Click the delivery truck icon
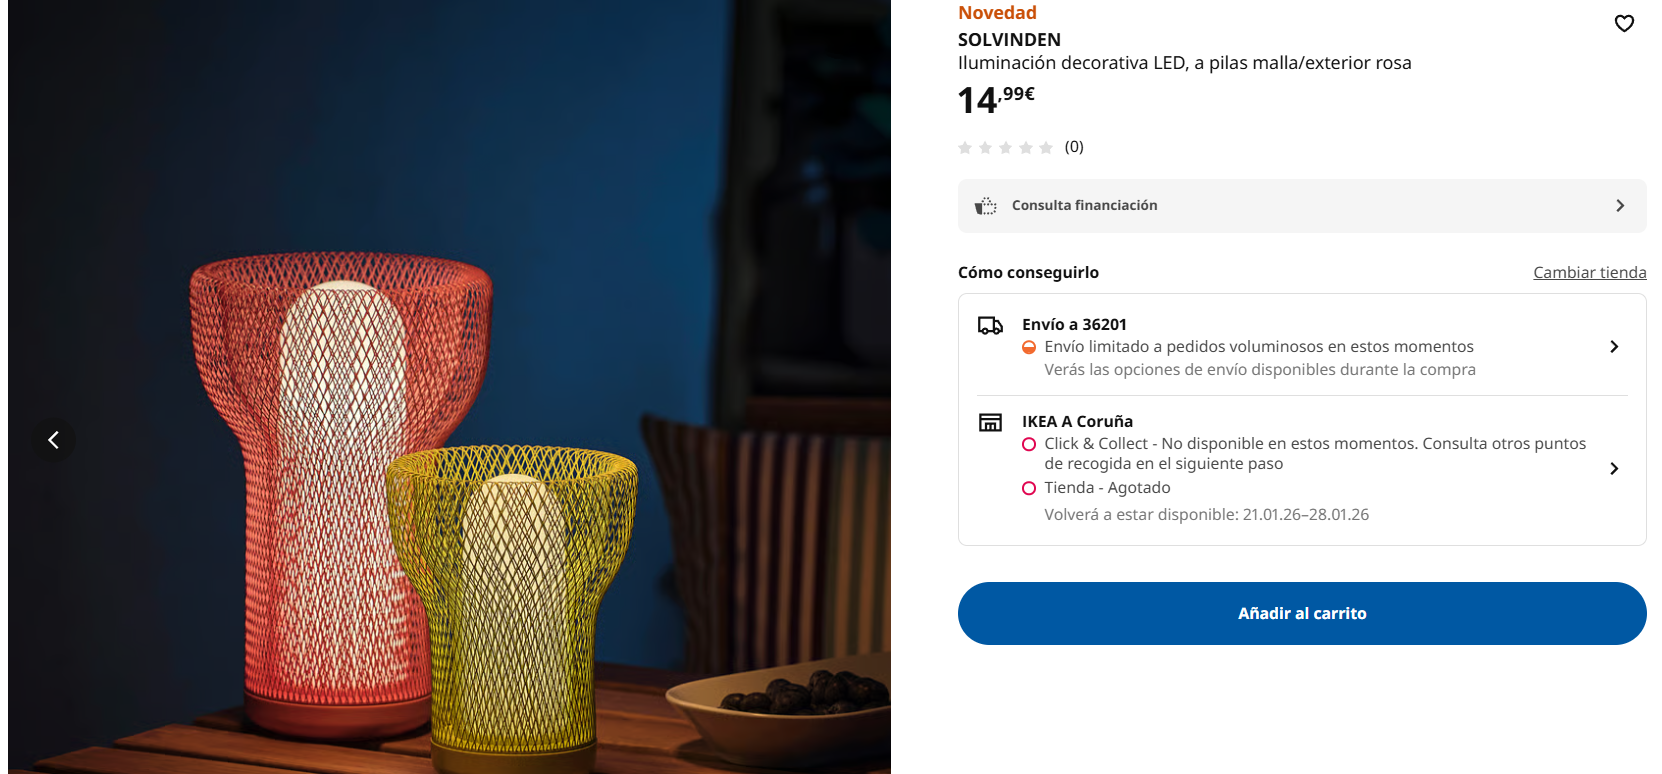Screen dimensions: 1662x774 pyautogui.click(x=990, y=326)
